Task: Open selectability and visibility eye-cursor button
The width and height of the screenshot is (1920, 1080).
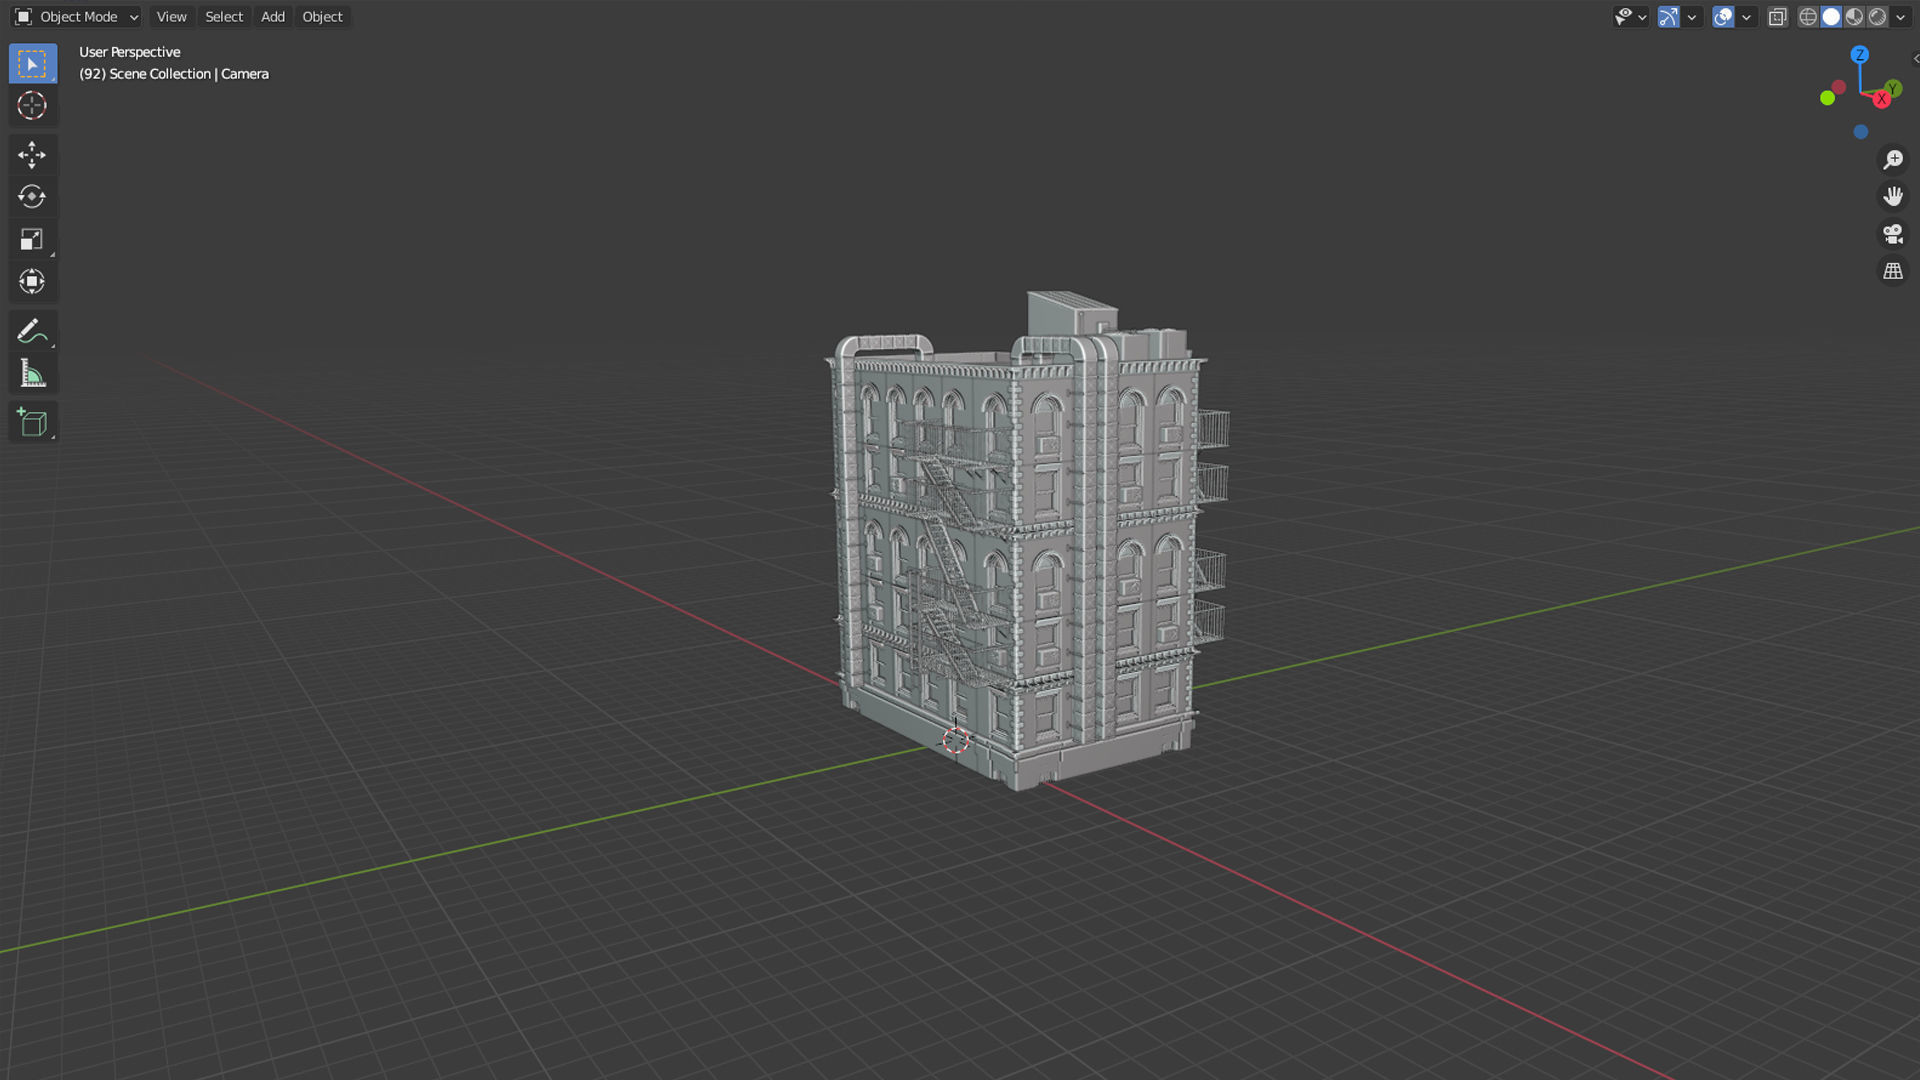Action: (x=1630, y=17)
